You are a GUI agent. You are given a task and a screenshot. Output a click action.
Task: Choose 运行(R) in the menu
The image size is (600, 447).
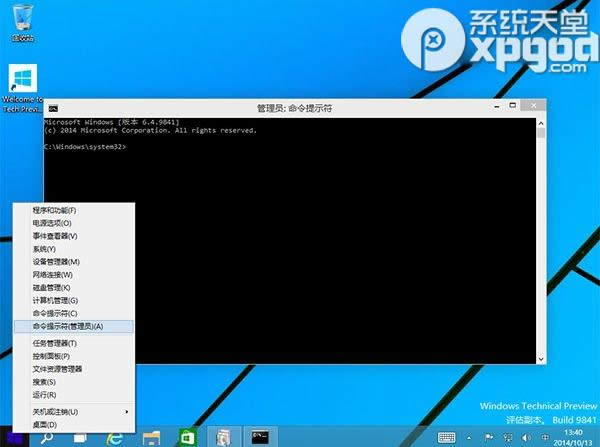[x=45, y=395]
